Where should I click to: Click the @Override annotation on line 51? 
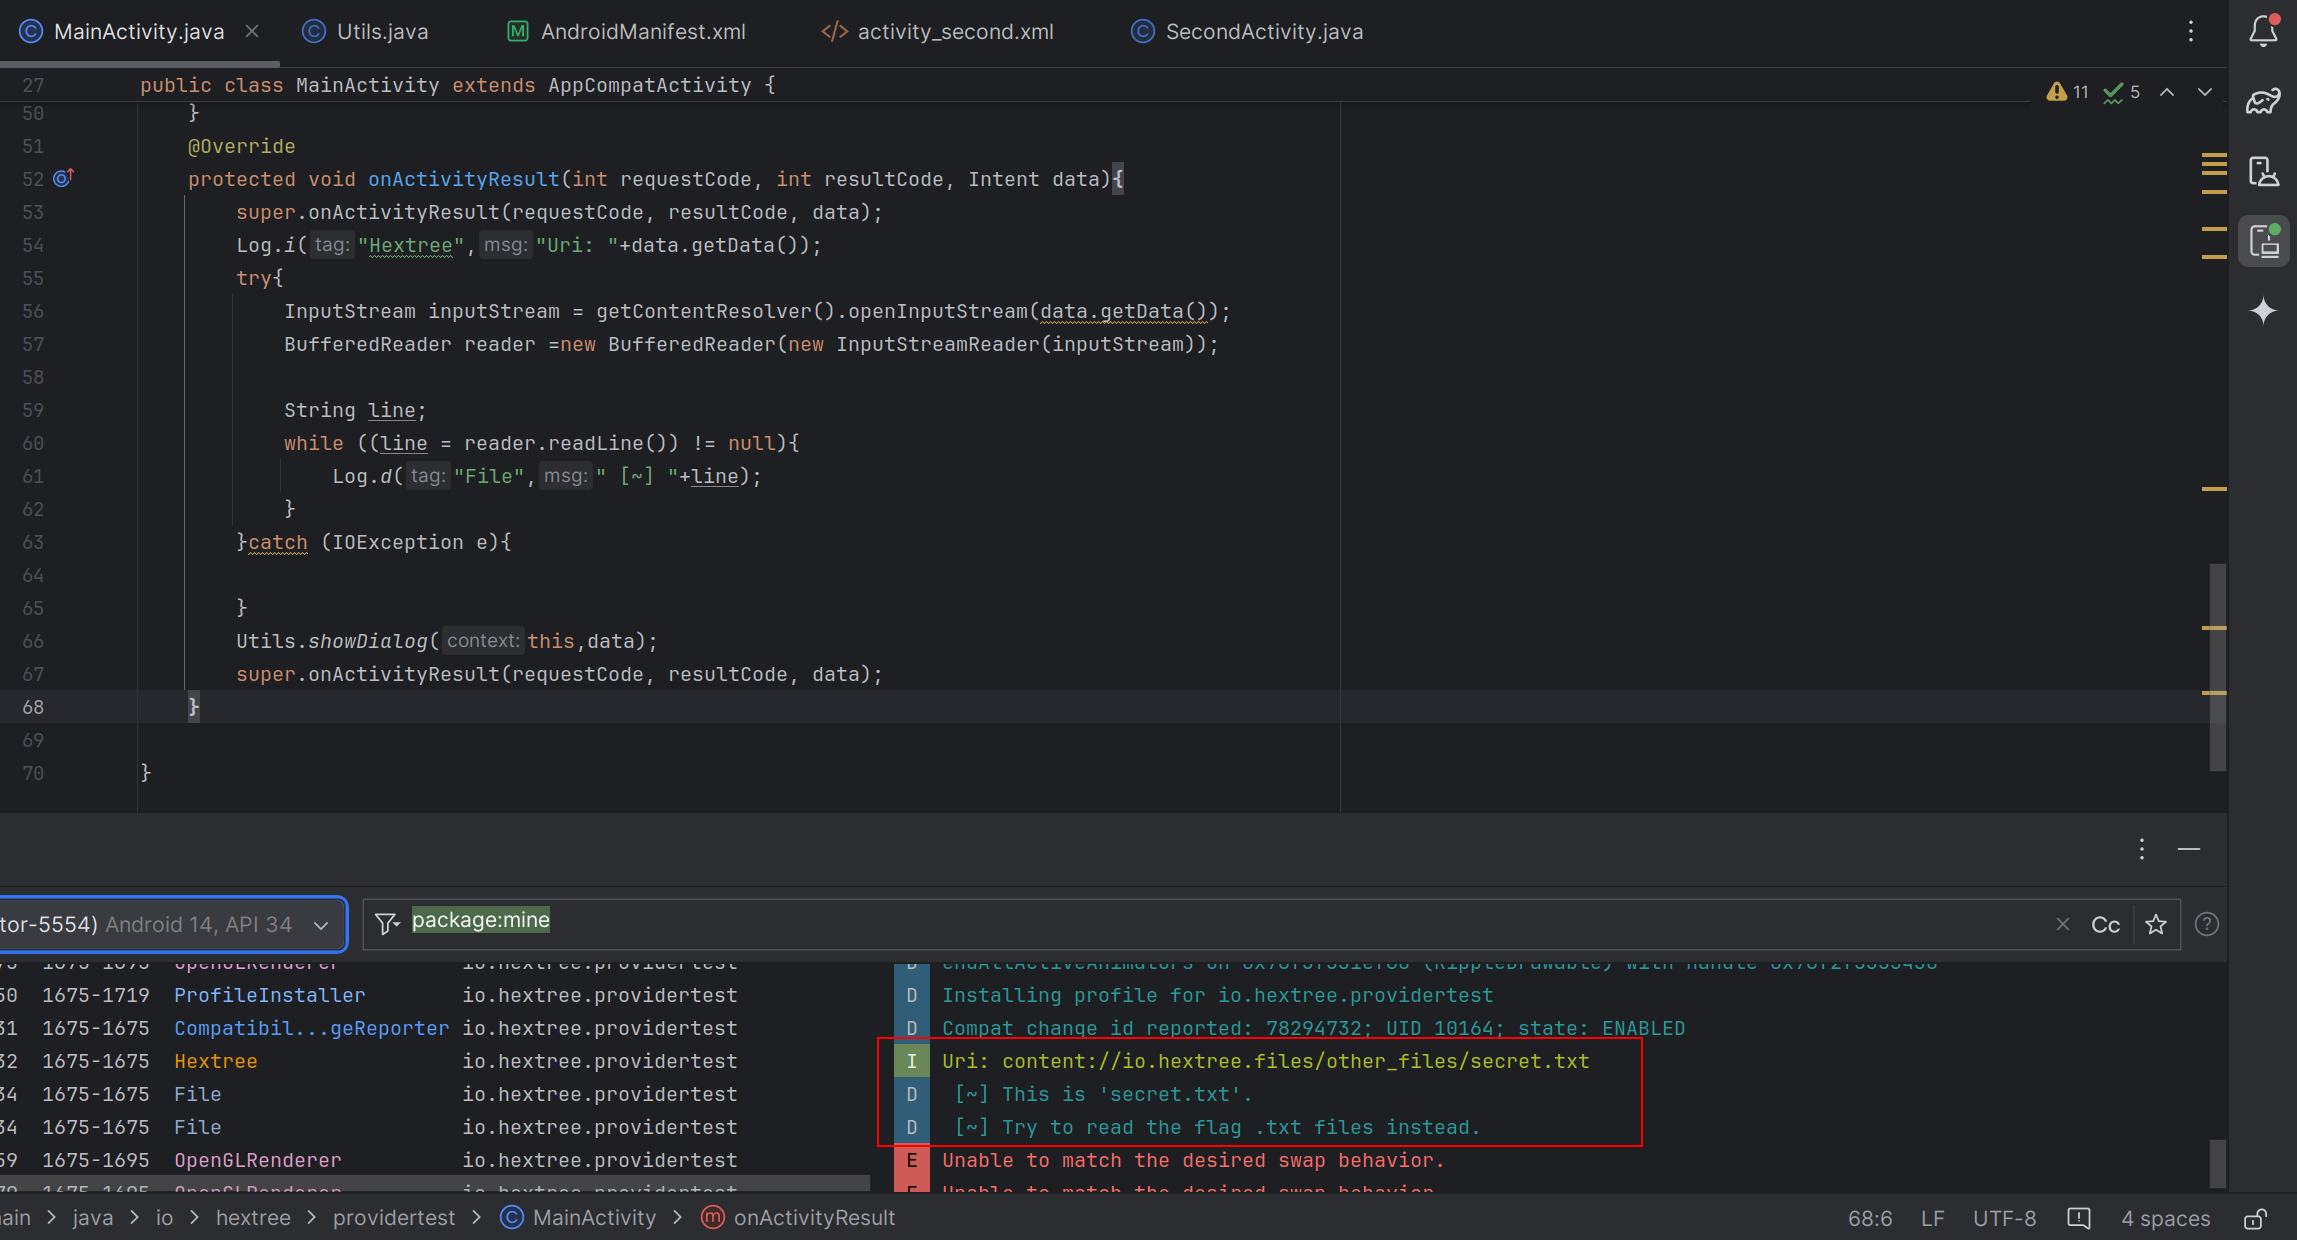pyautogui.click(x=241, y=146)
